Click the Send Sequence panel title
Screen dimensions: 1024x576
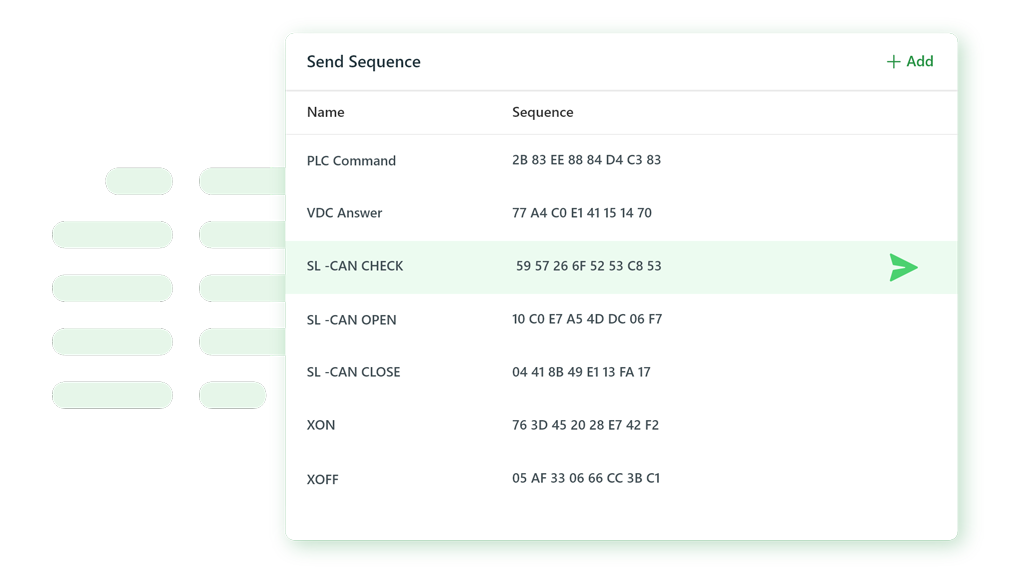pos(364,61)
